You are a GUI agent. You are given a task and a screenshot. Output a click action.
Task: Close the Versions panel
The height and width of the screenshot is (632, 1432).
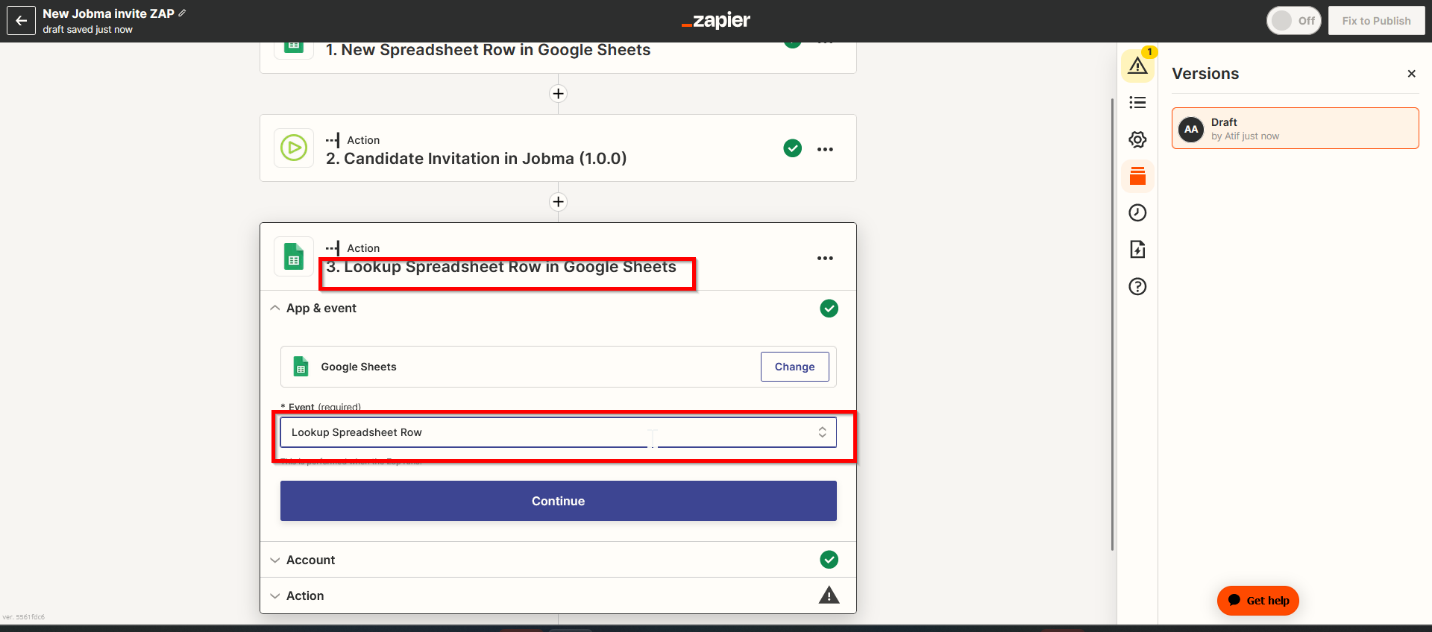(1411, 74)
